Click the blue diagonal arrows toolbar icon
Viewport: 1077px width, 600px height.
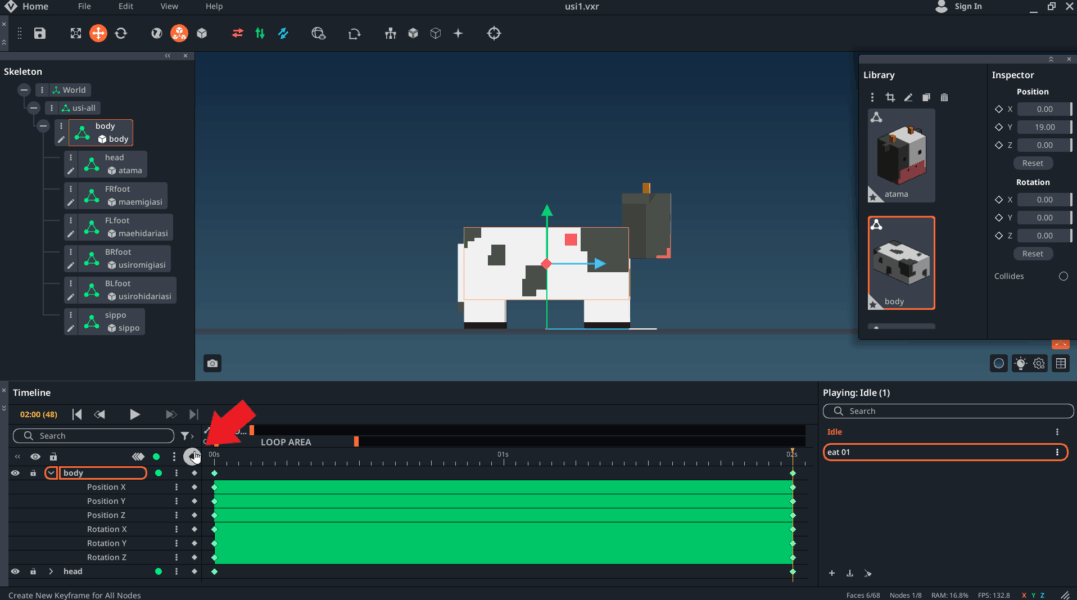click(283, 33)
